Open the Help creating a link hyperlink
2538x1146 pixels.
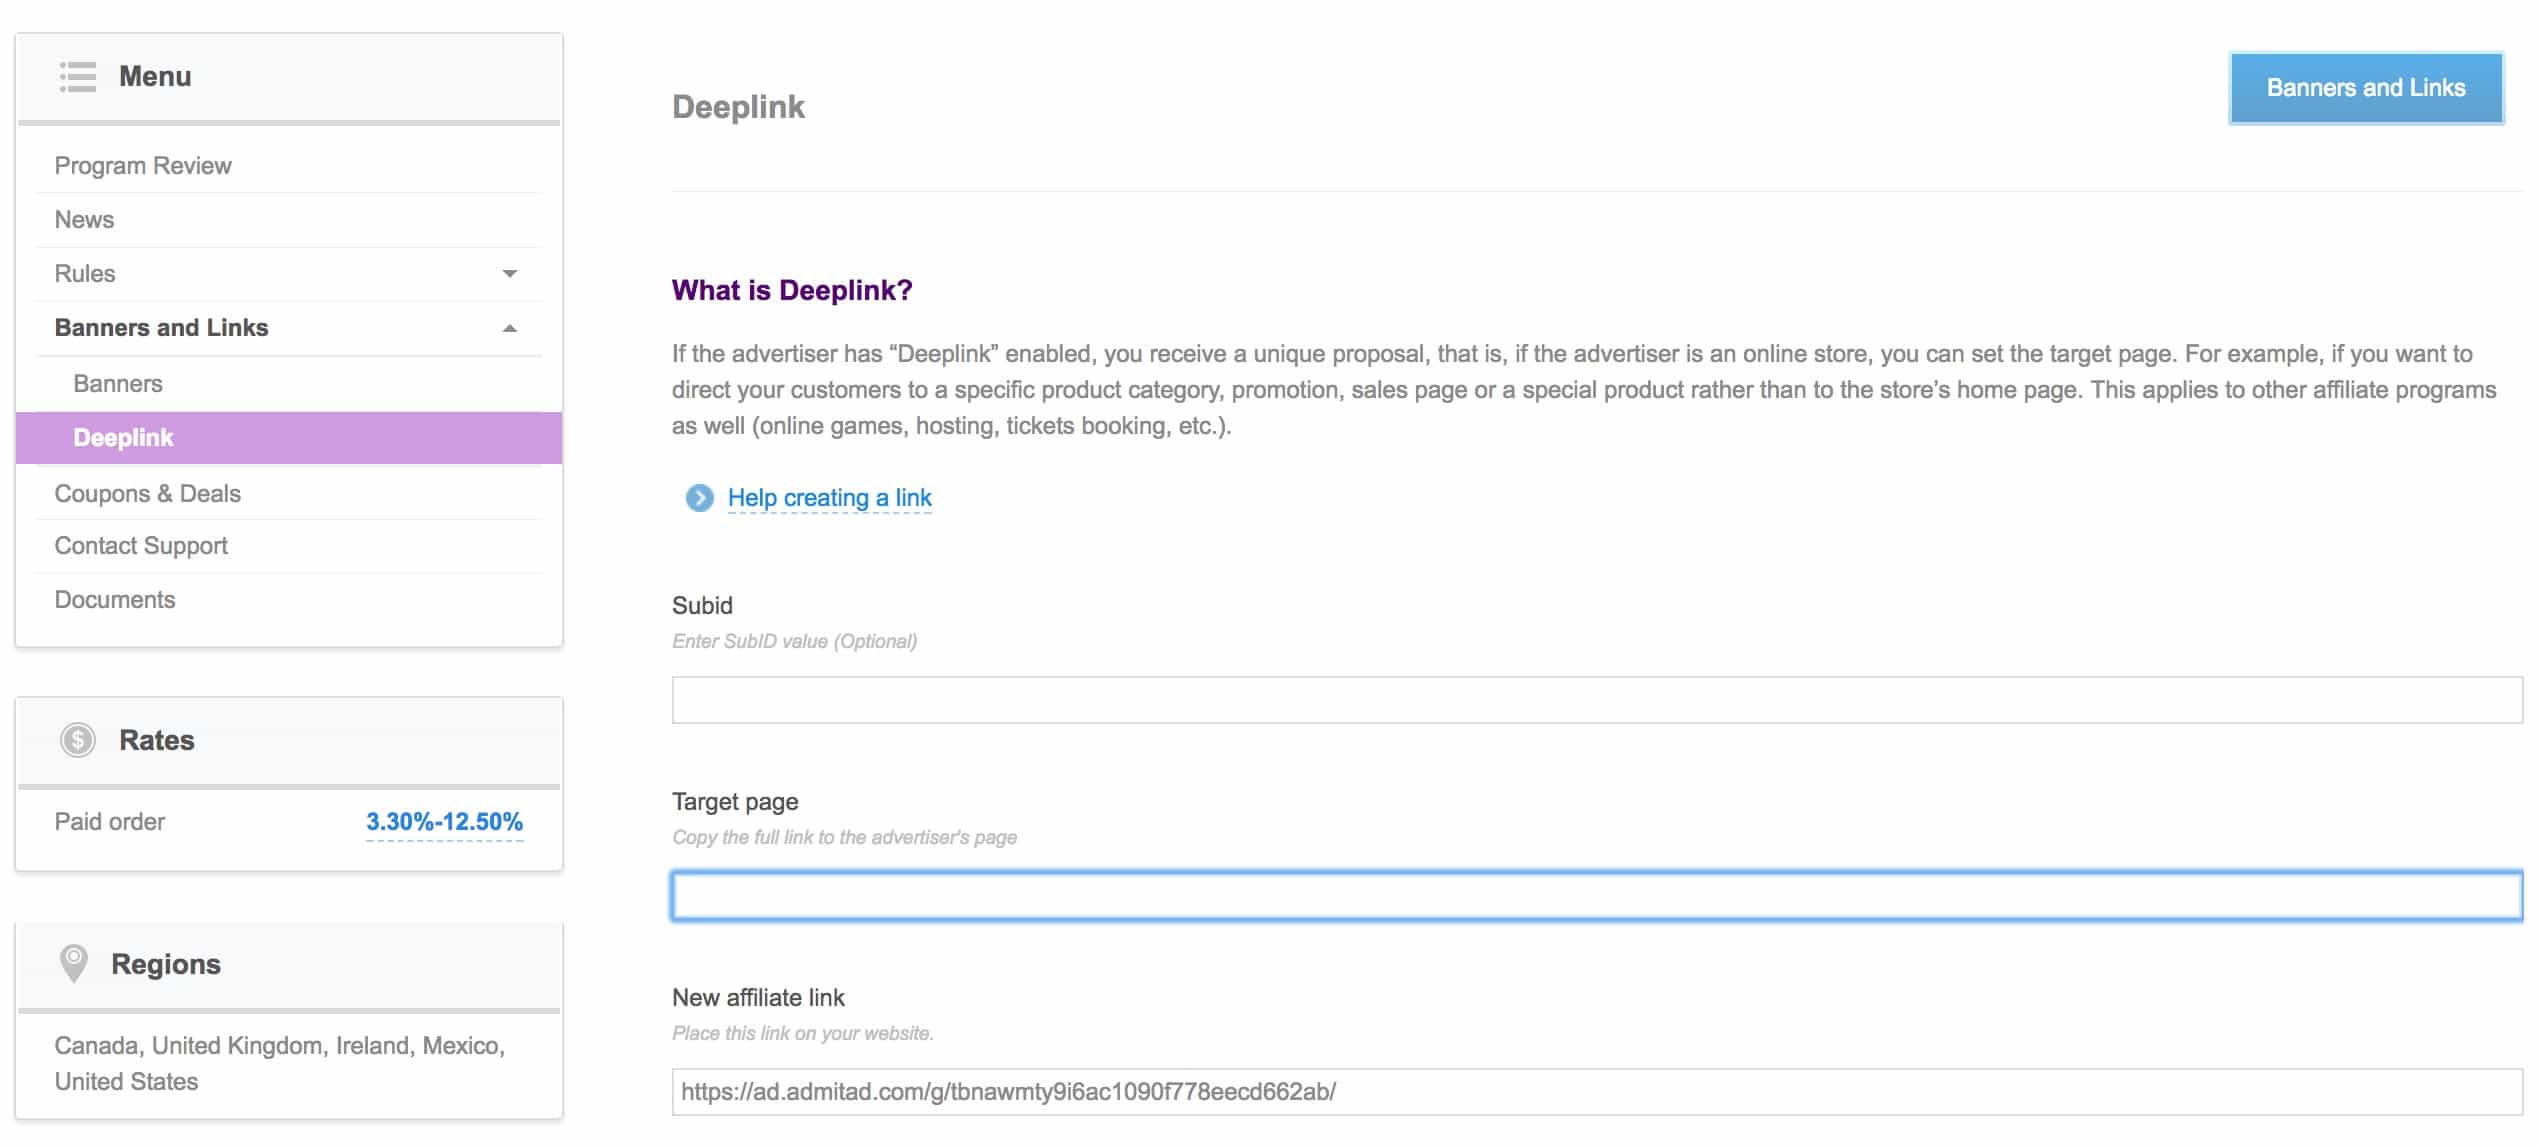tap(829, 498)
